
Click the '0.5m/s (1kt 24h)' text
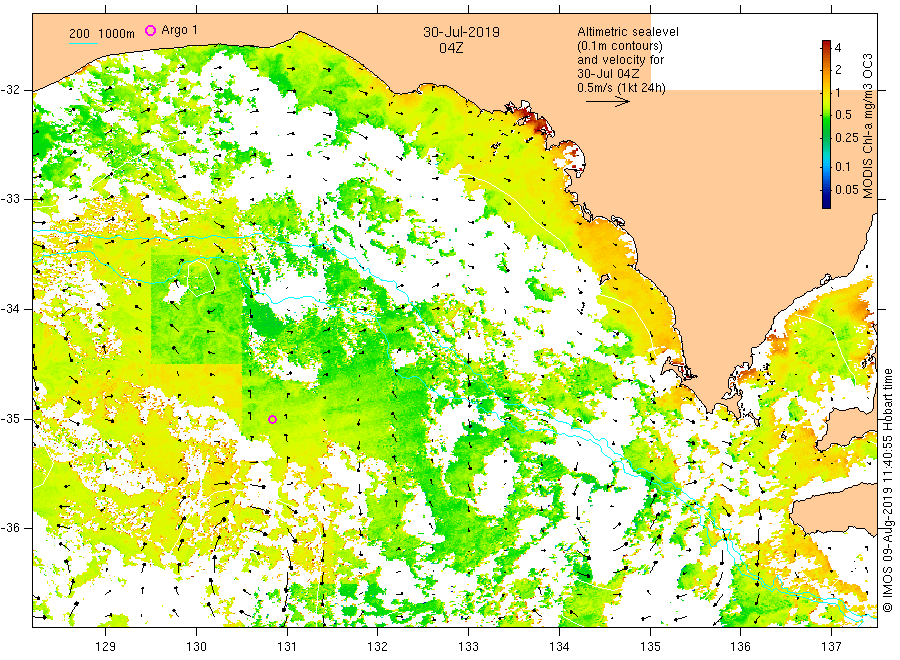coord(622,88)
